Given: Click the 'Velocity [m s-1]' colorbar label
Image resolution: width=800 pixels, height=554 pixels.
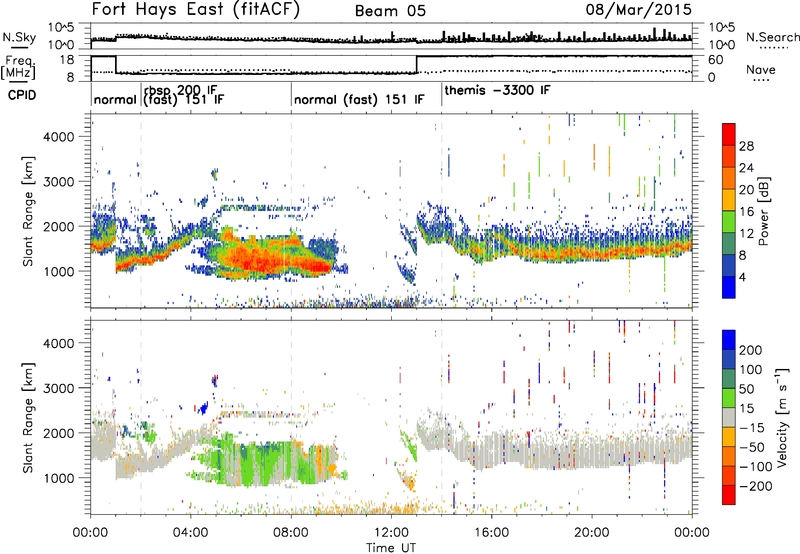Looking at the screenshot, I should [x=781, y=417].
